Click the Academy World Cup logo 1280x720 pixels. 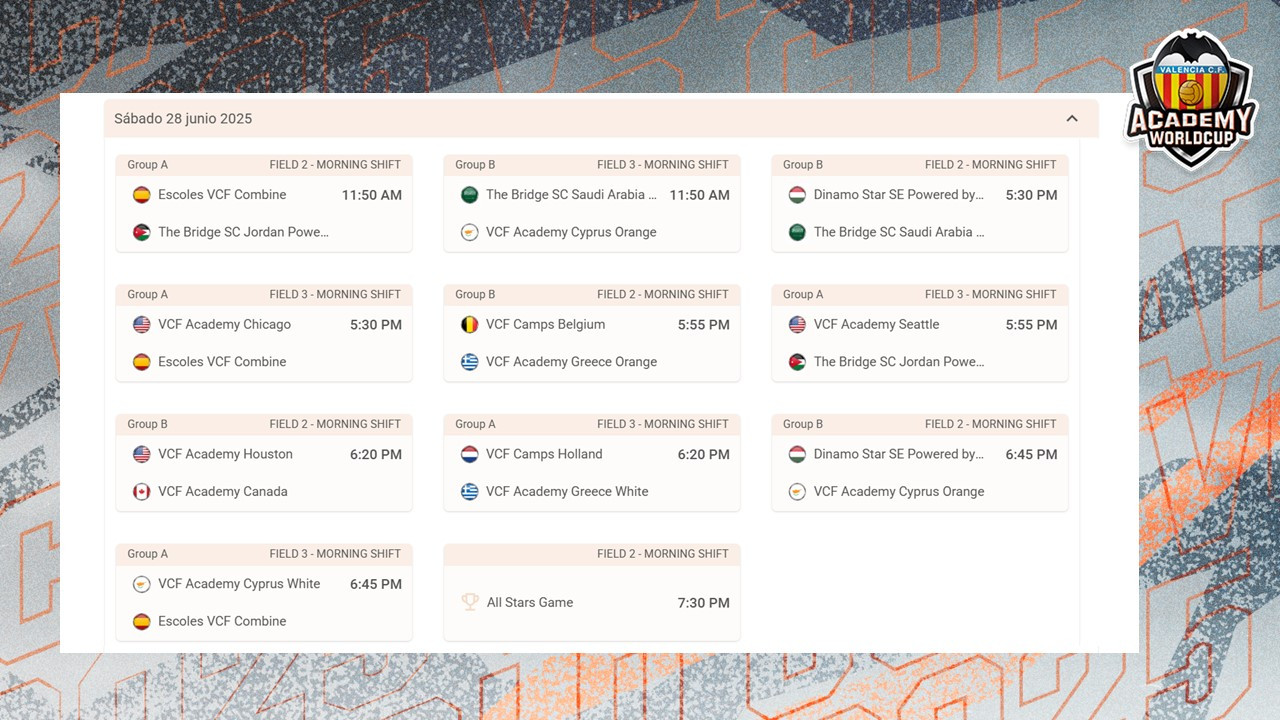[1190, 98]
